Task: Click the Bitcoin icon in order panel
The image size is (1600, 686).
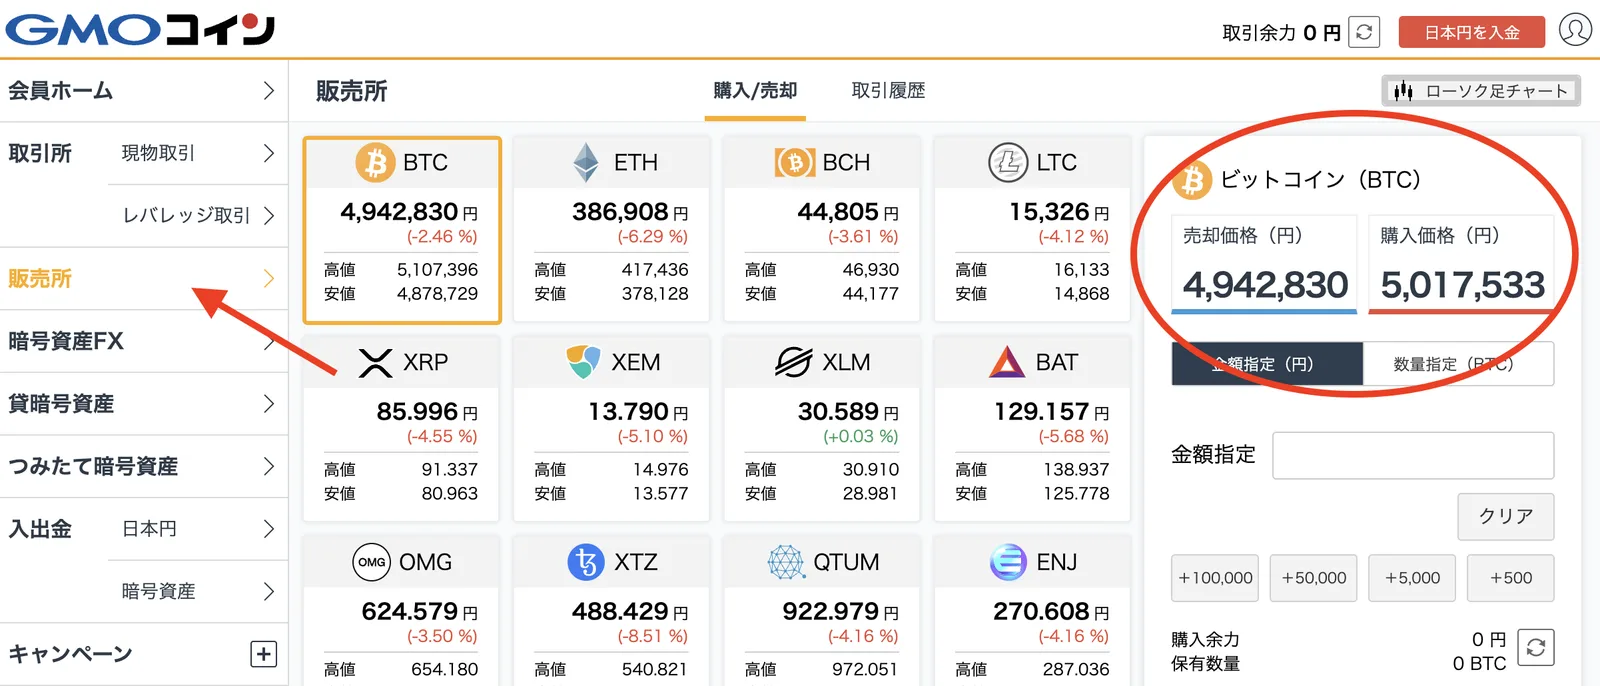Action: coord(1192,180)
